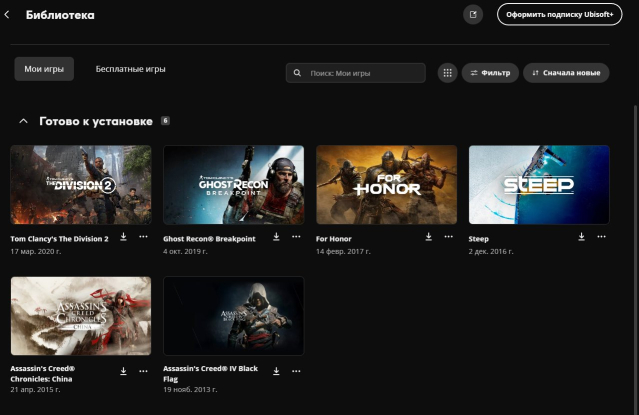Switch to the Бесплатные игры tab

click(130, 70)
